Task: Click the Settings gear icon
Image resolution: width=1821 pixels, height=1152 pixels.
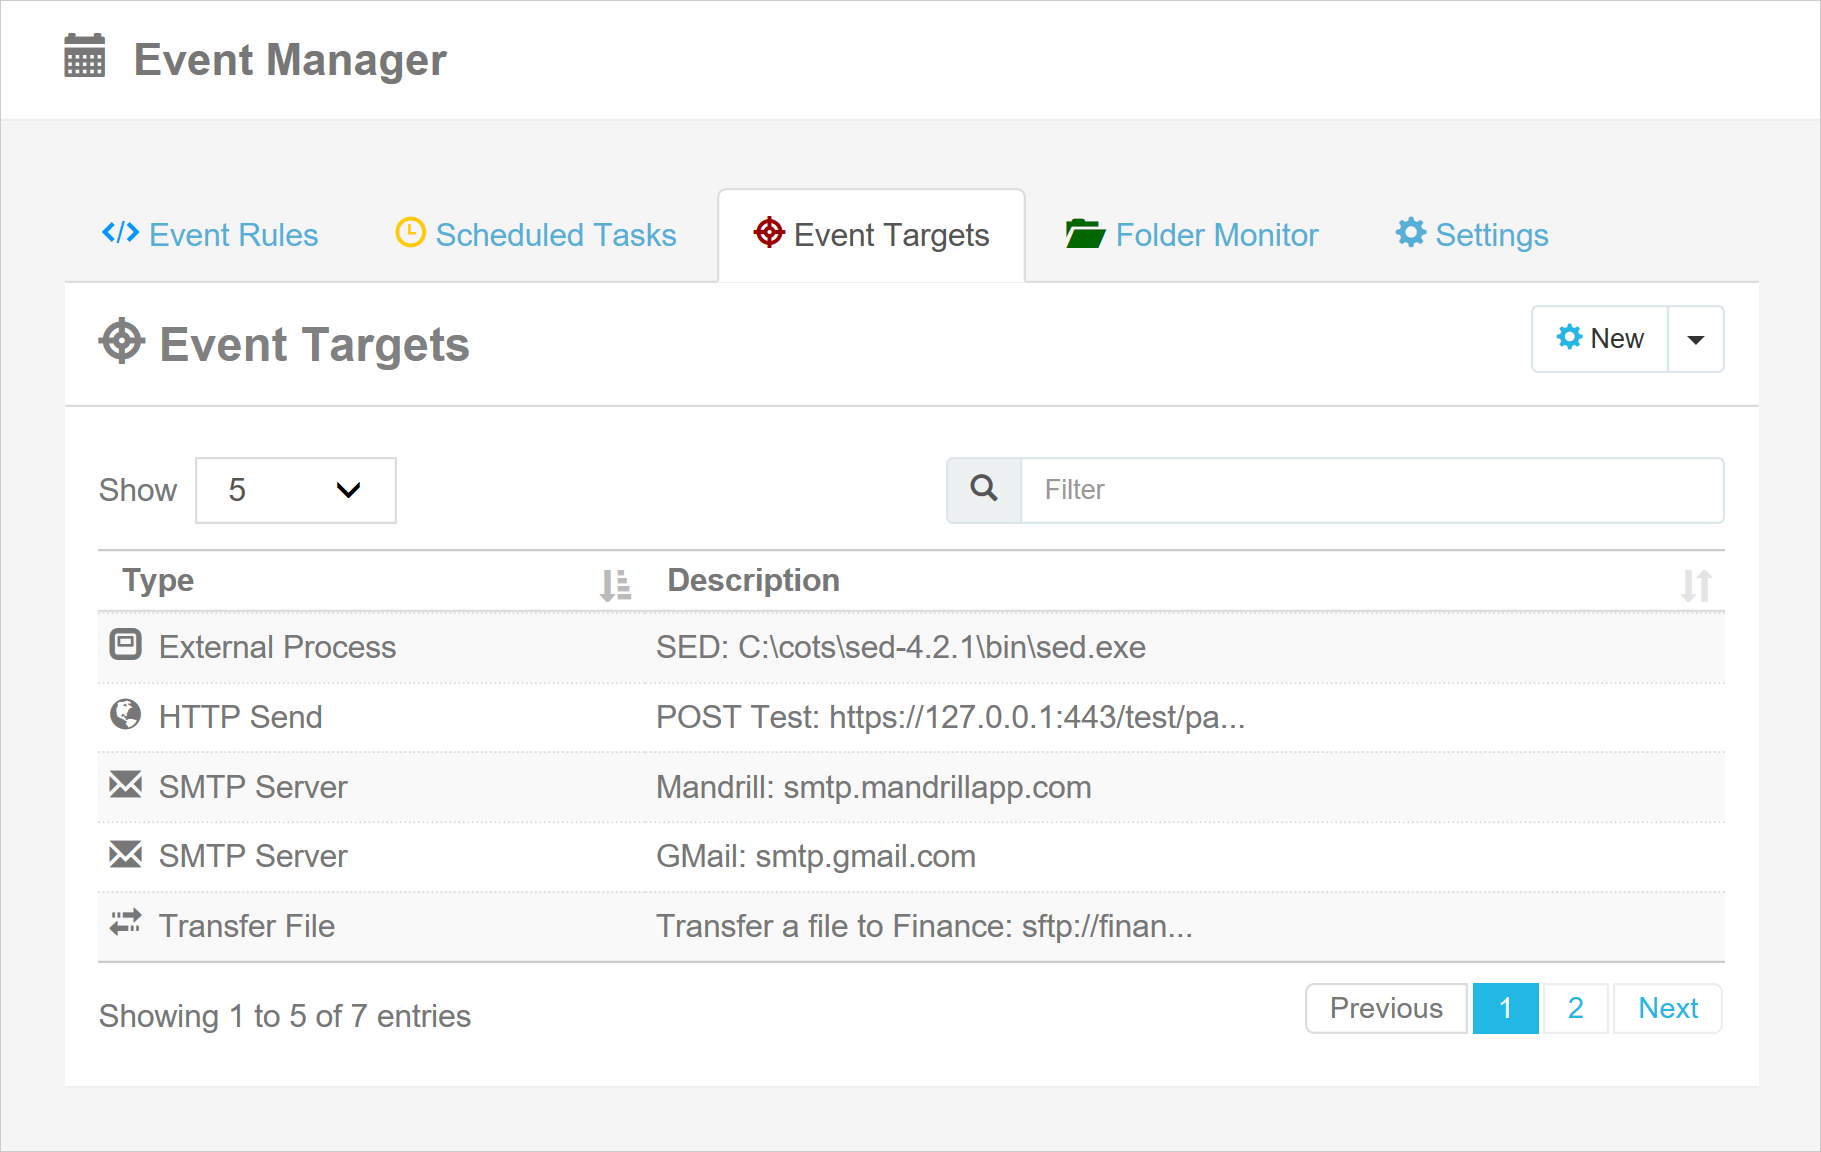Action: coord(1411,232)
